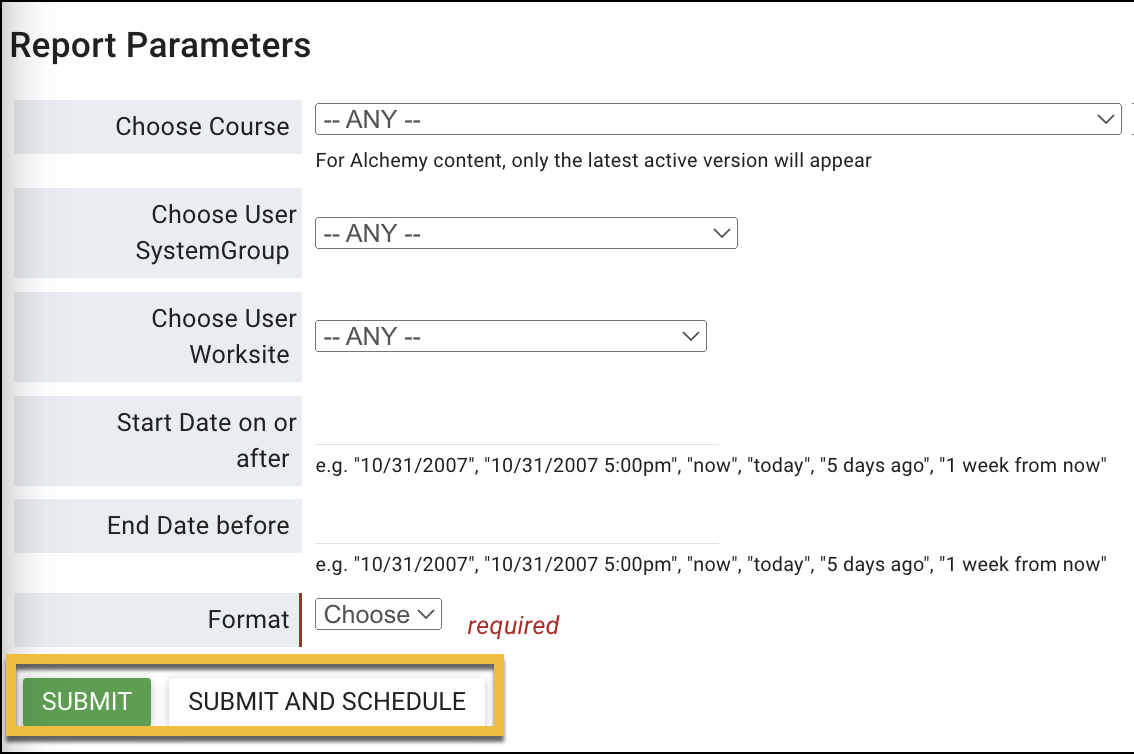The height and width of the screenshot is (754, 1134).
Task: Click the chevron arrow on Choose Course
Action: (1105, 119)
